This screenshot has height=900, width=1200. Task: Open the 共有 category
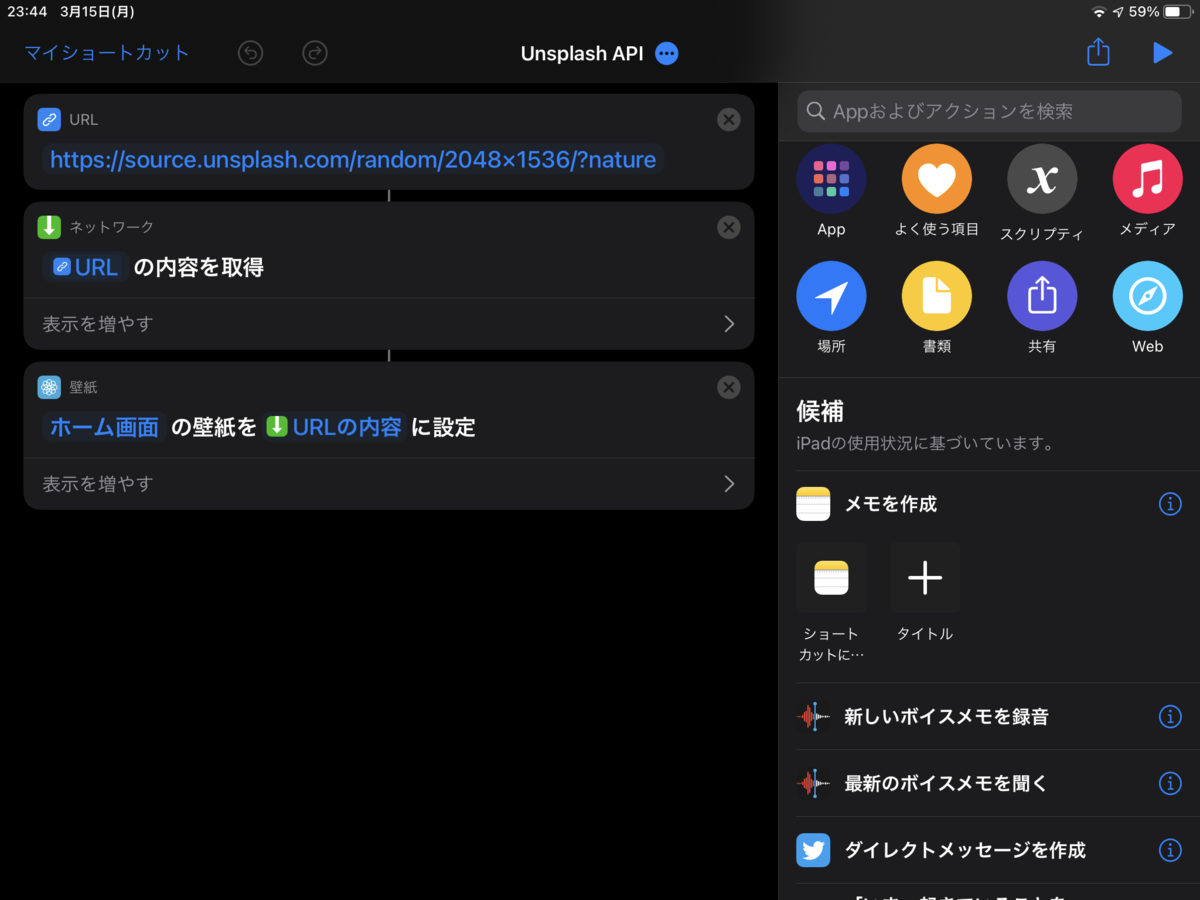pos(1042,308)
